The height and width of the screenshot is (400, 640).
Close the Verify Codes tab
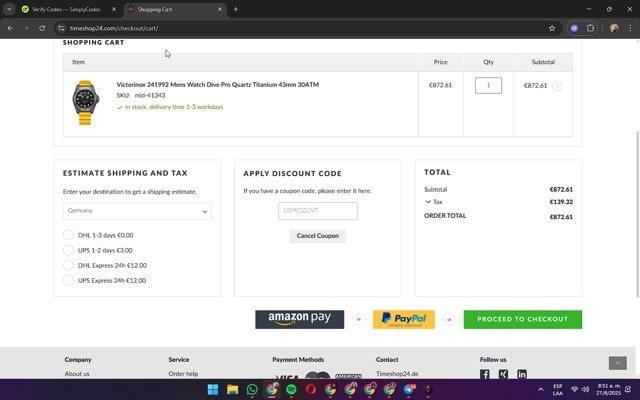(x=114, y=9)
